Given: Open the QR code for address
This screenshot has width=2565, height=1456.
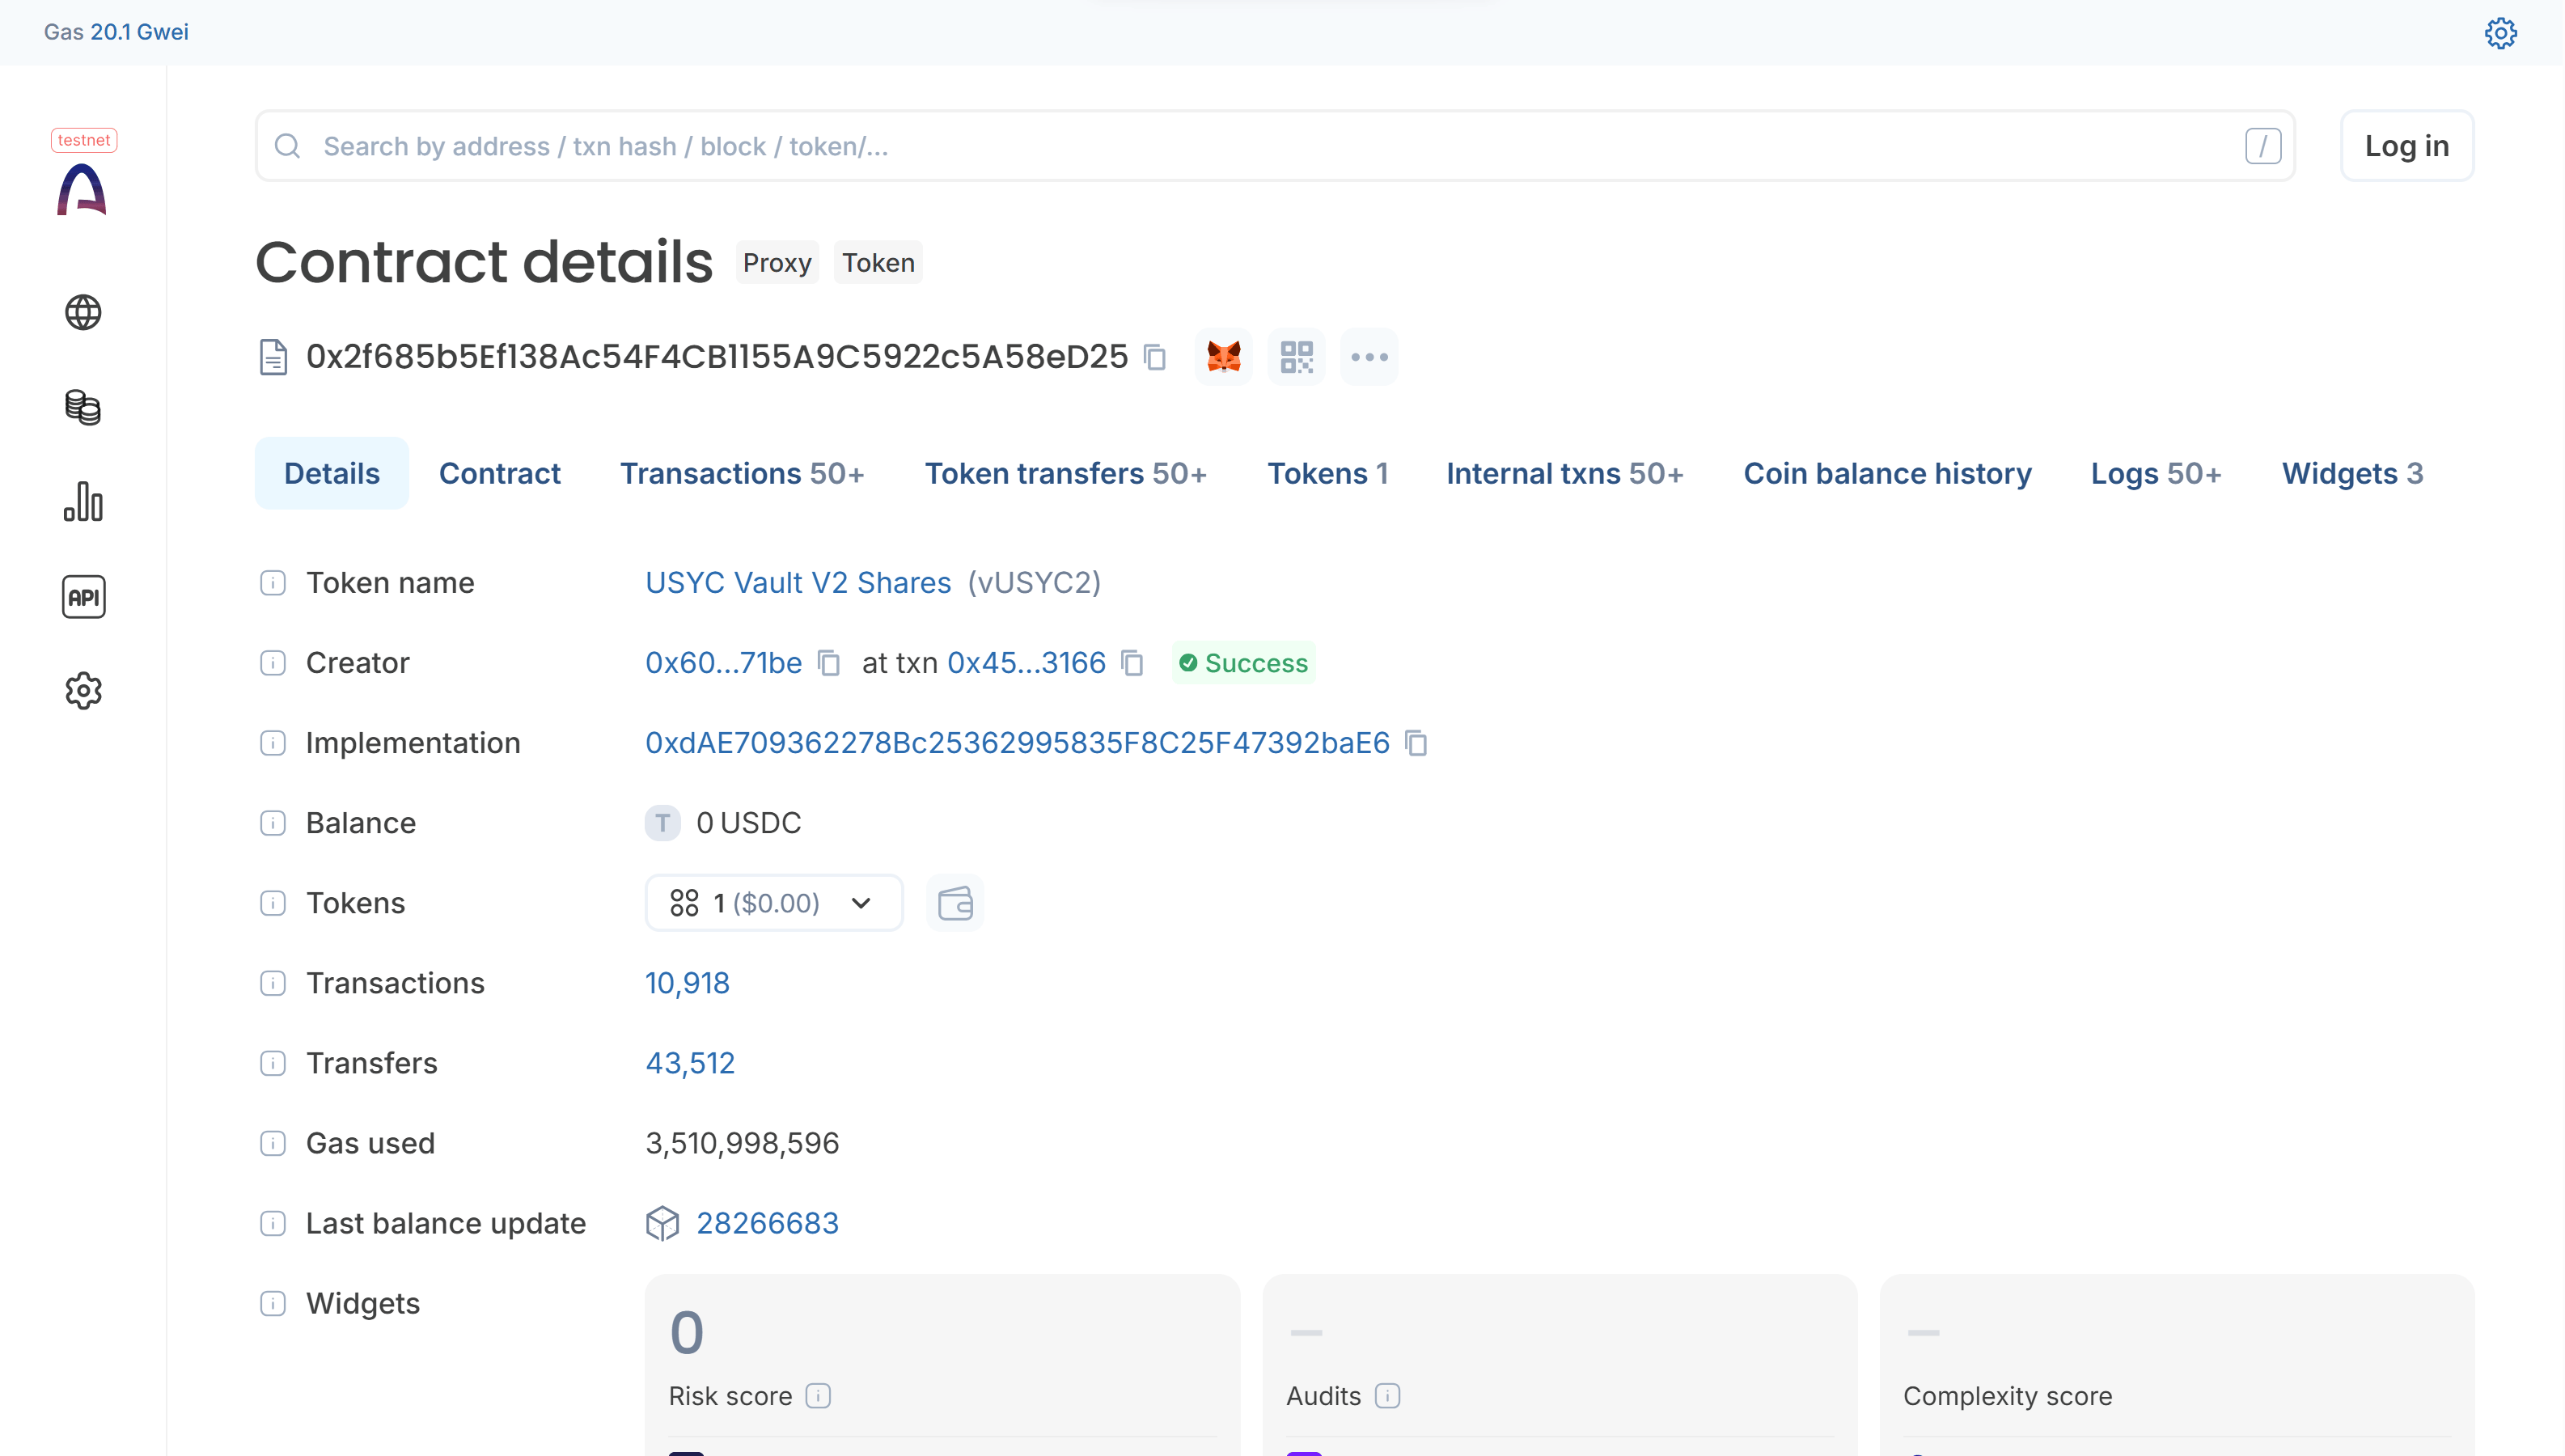Looking at the screenshot, I should coord(1296,357).
